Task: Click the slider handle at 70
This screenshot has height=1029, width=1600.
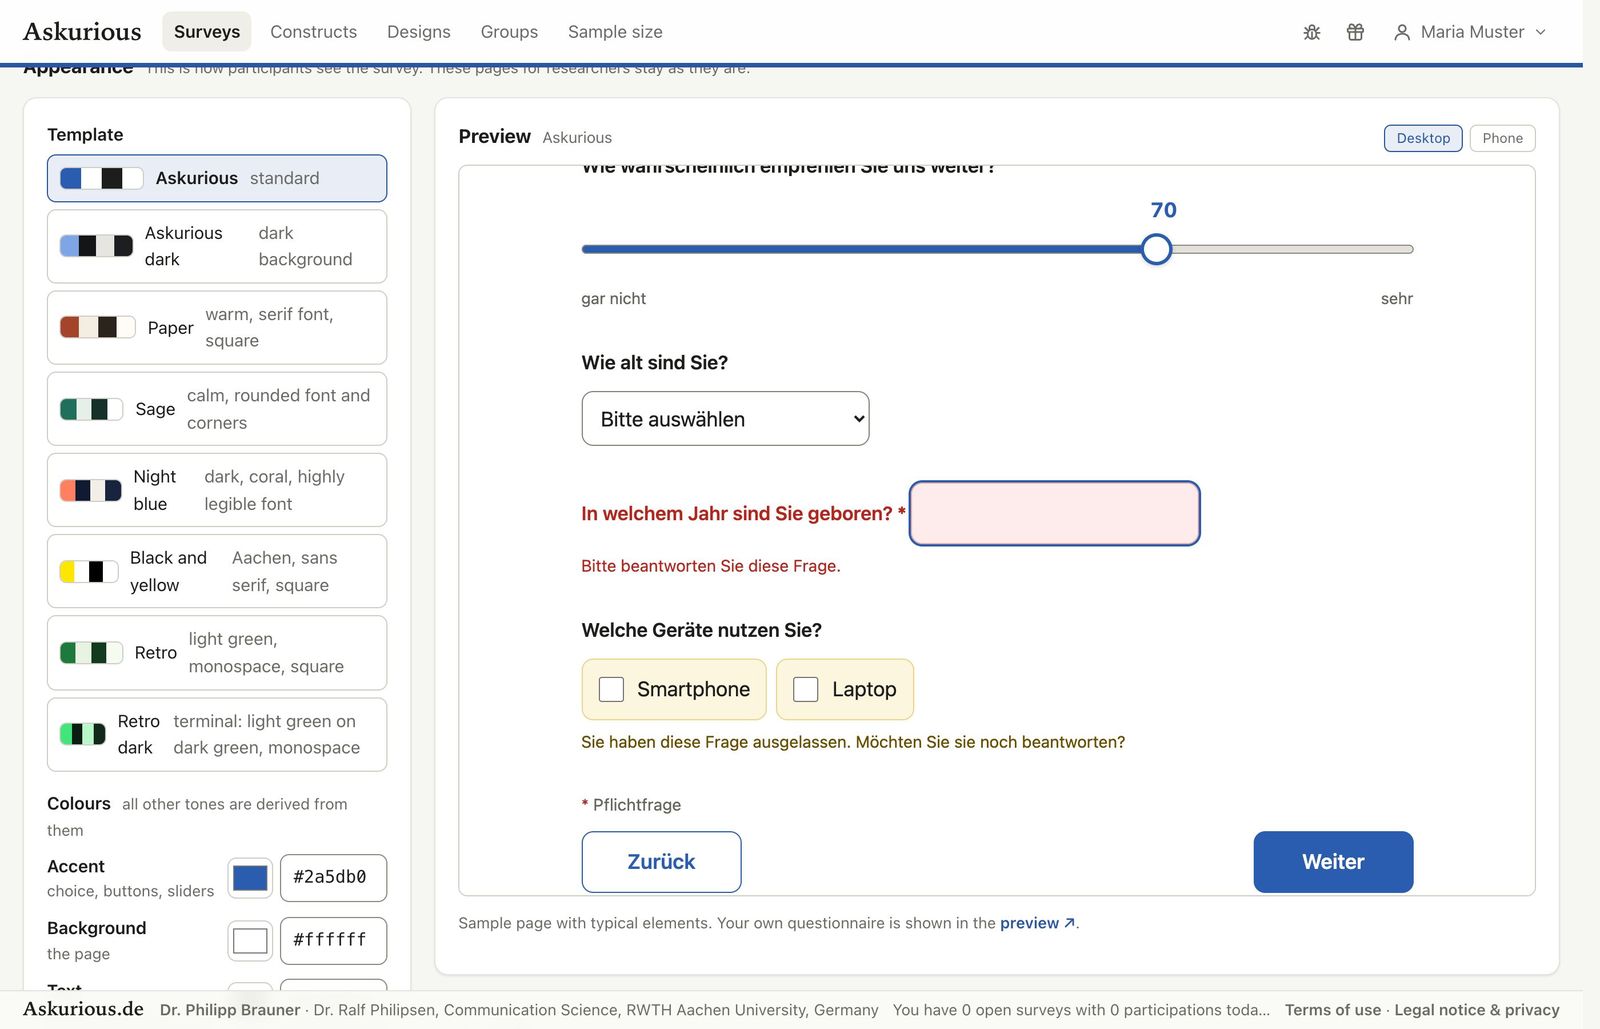Action: [1156, 249]
